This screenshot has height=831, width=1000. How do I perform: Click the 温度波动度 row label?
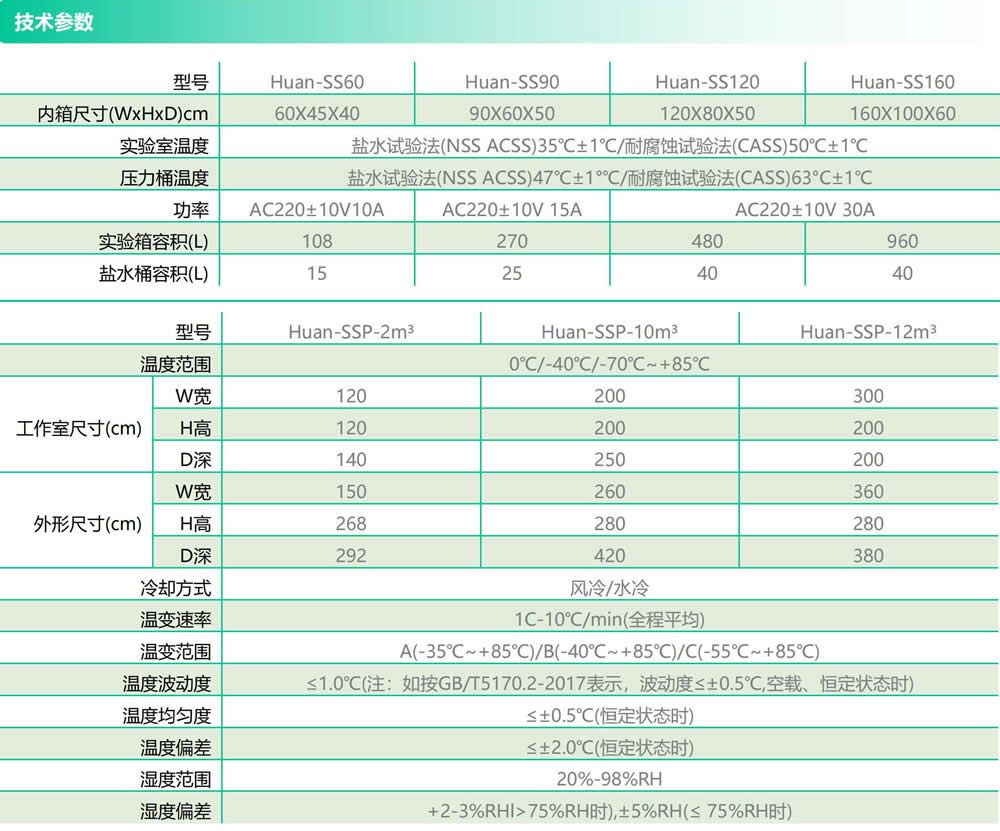click(166, 684)
